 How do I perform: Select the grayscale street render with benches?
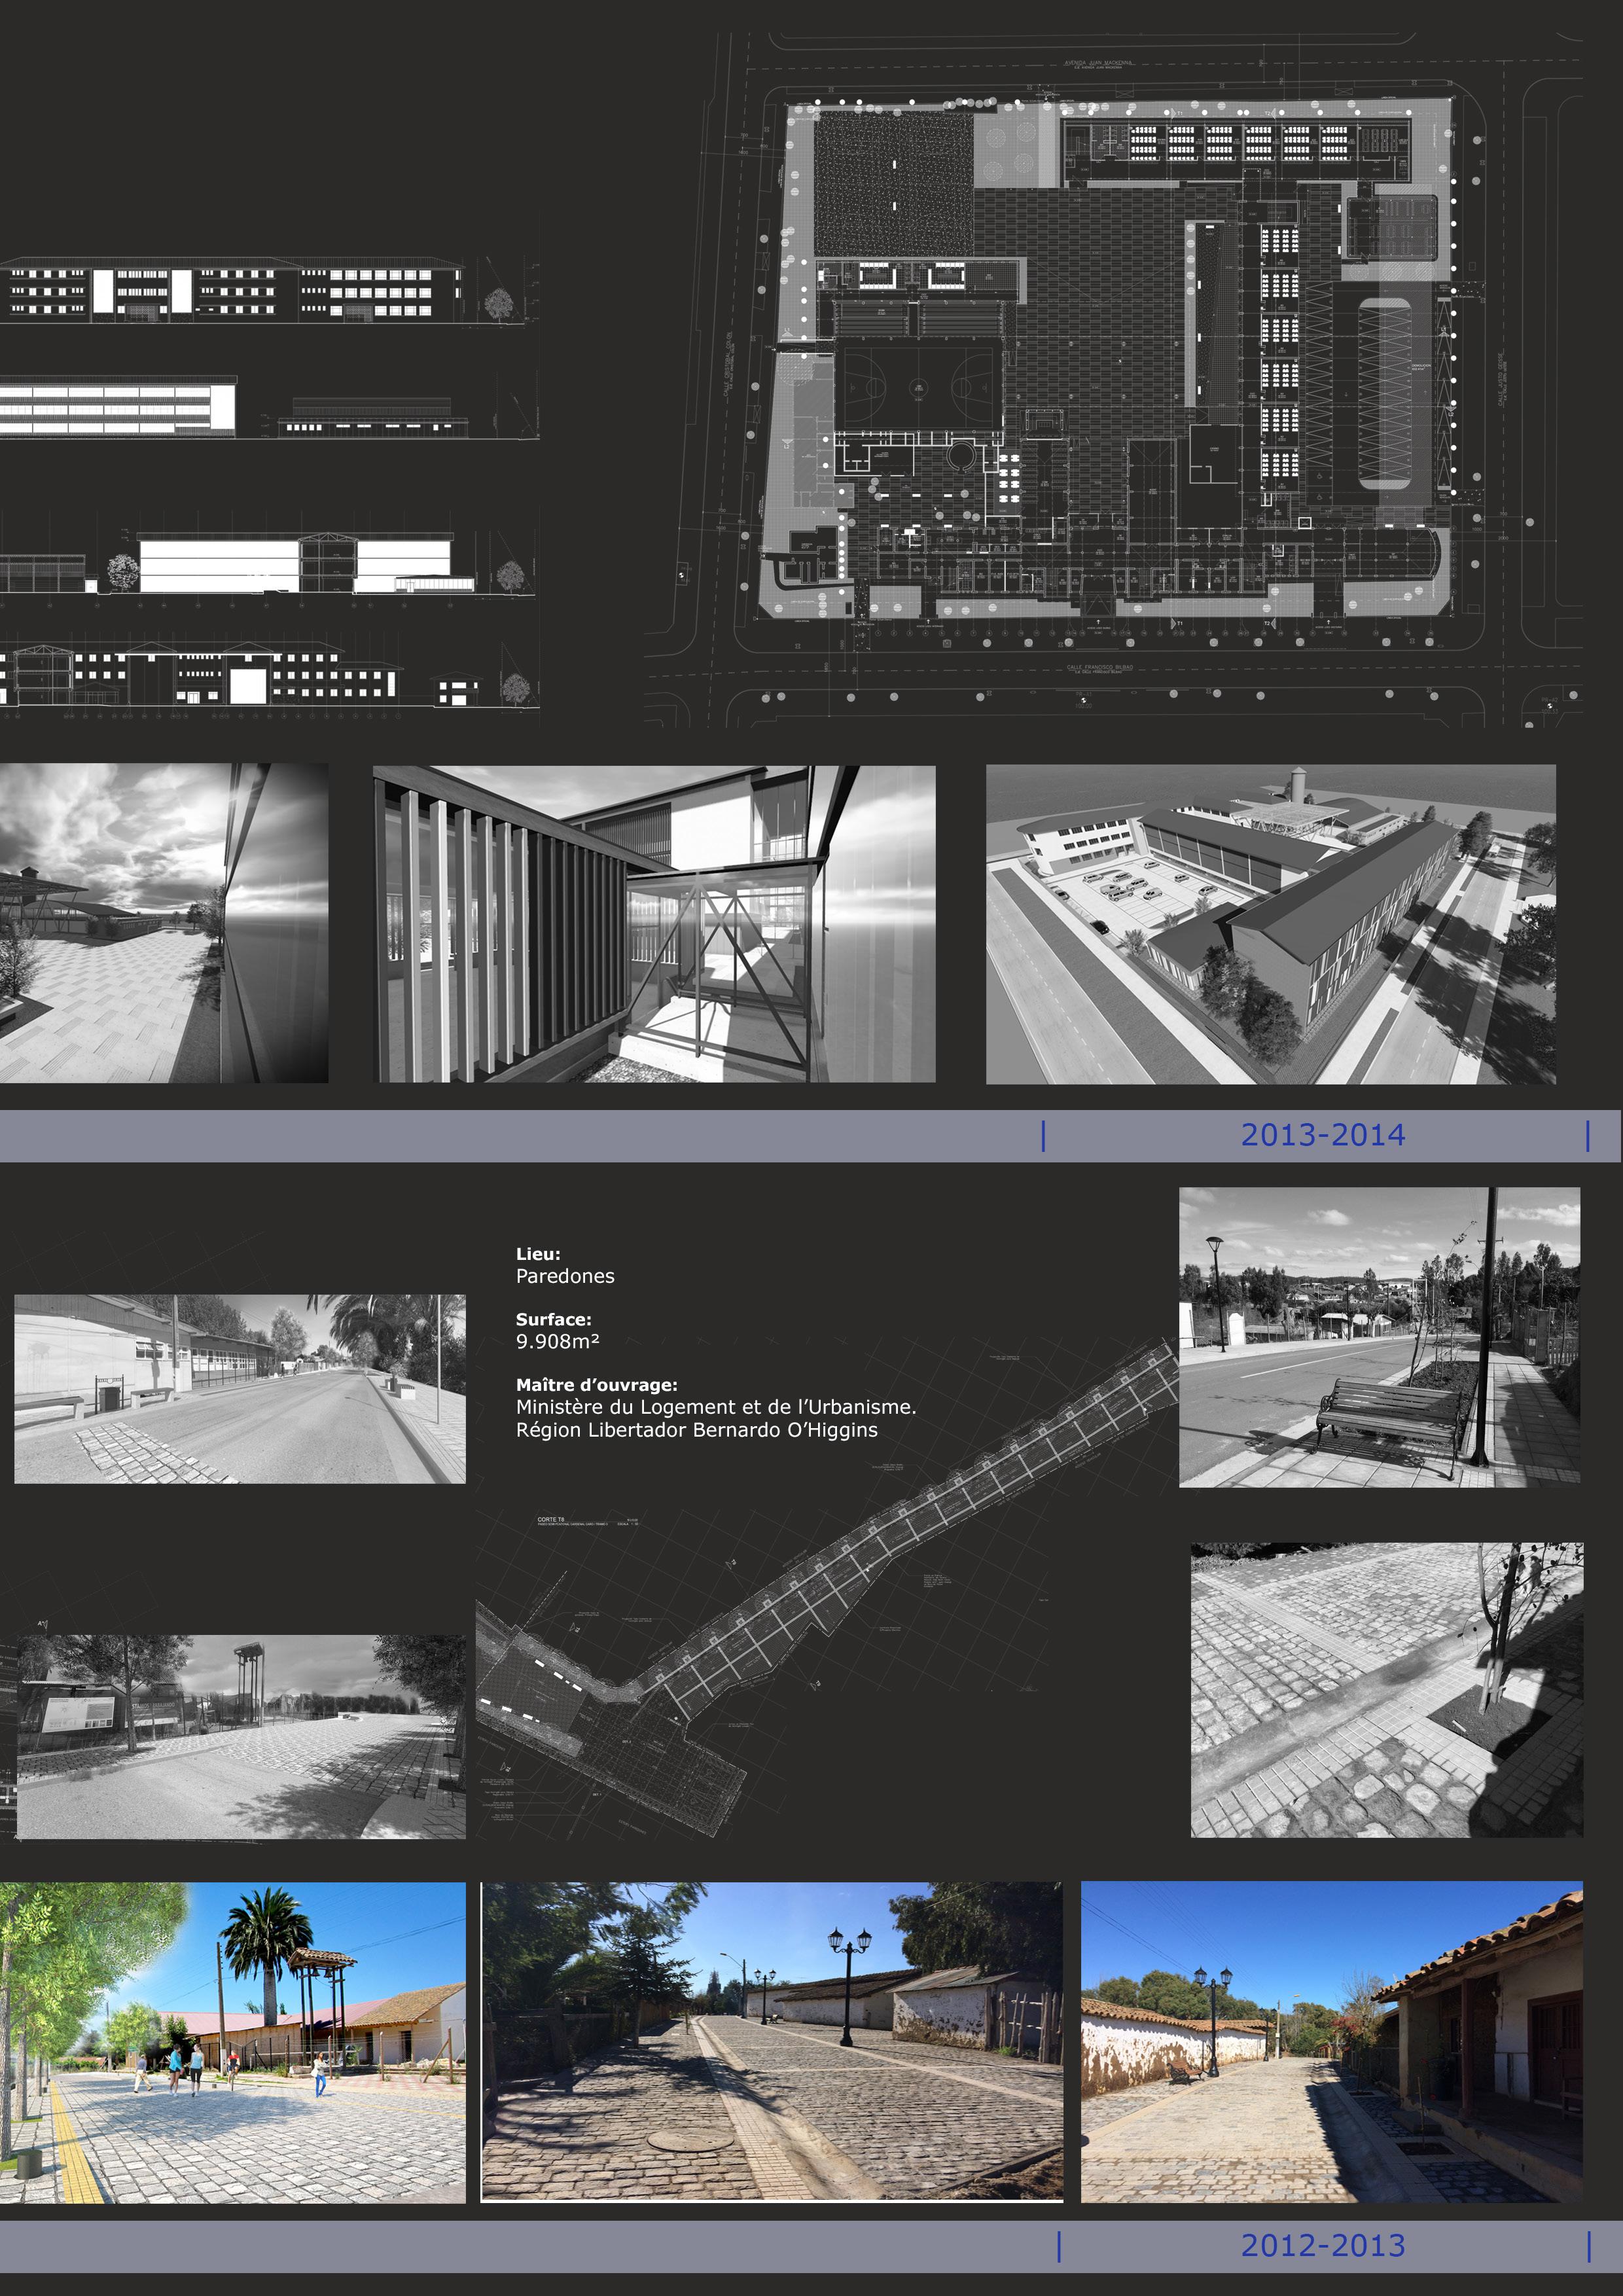tap(239, 1388)
